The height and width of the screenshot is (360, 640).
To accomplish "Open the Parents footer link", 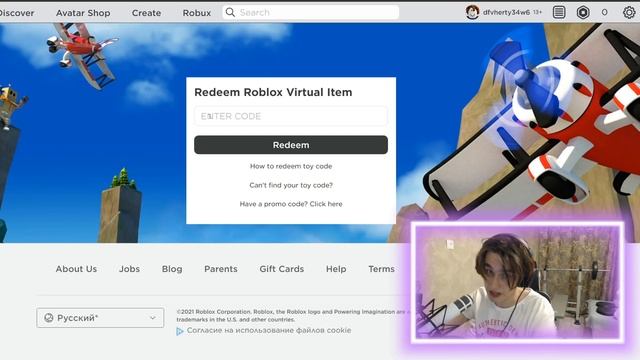I will click(221, 269).
